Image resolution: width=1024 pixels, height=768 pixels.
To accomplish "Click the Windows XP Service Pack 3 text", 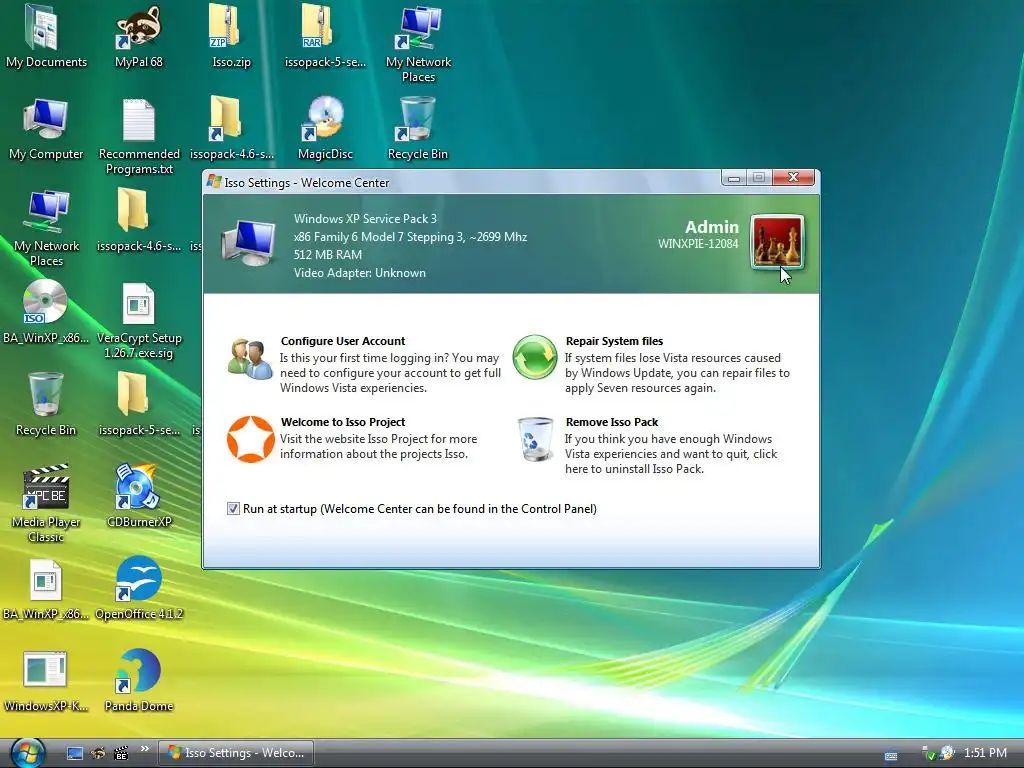I will pos(365,219).
